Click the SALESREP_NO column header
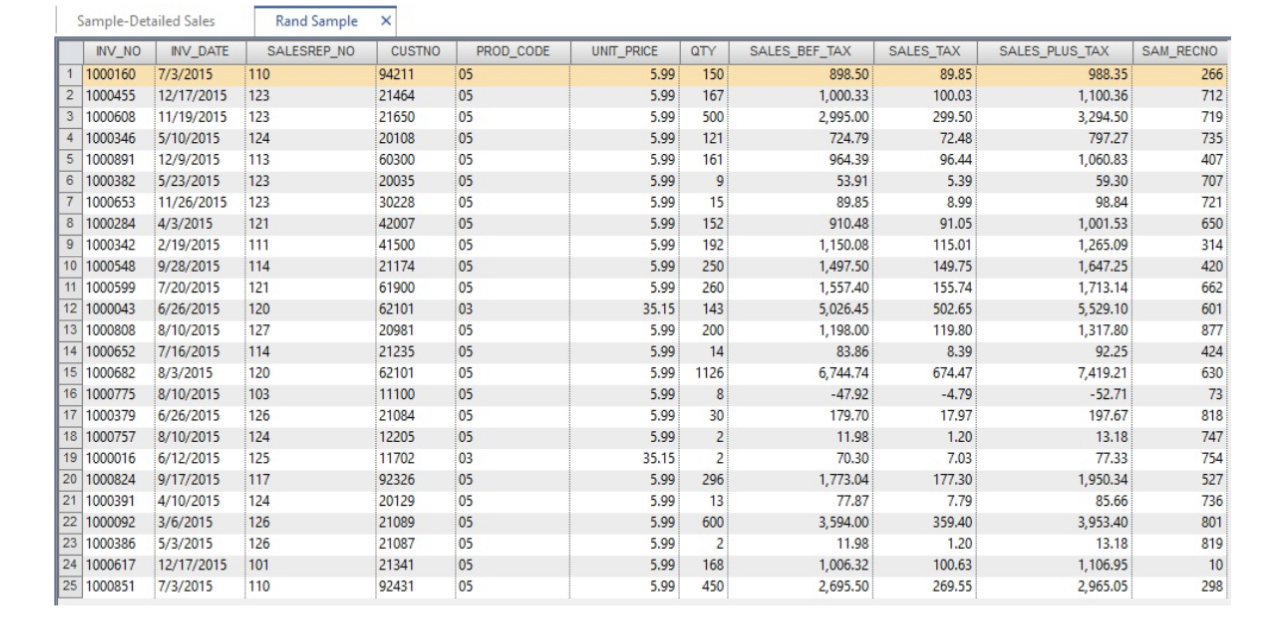 coord(308,51)
